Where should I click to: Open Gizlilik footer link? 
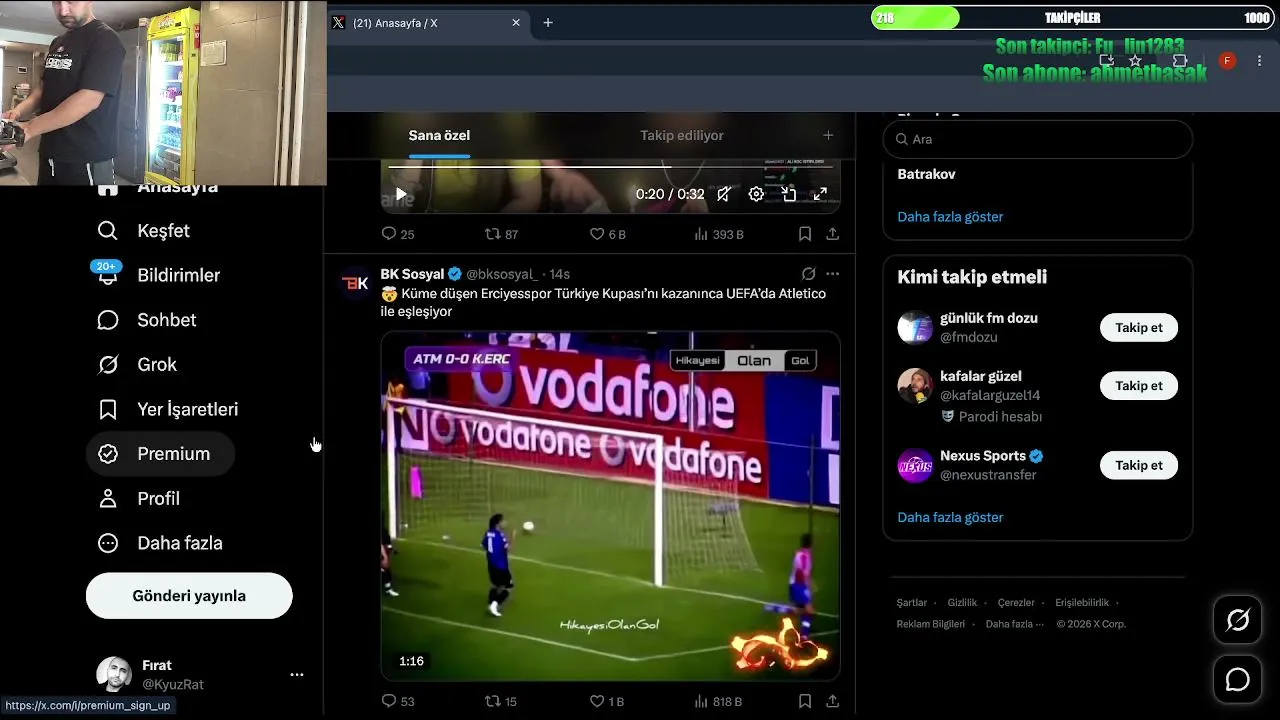tap(962, 603)
